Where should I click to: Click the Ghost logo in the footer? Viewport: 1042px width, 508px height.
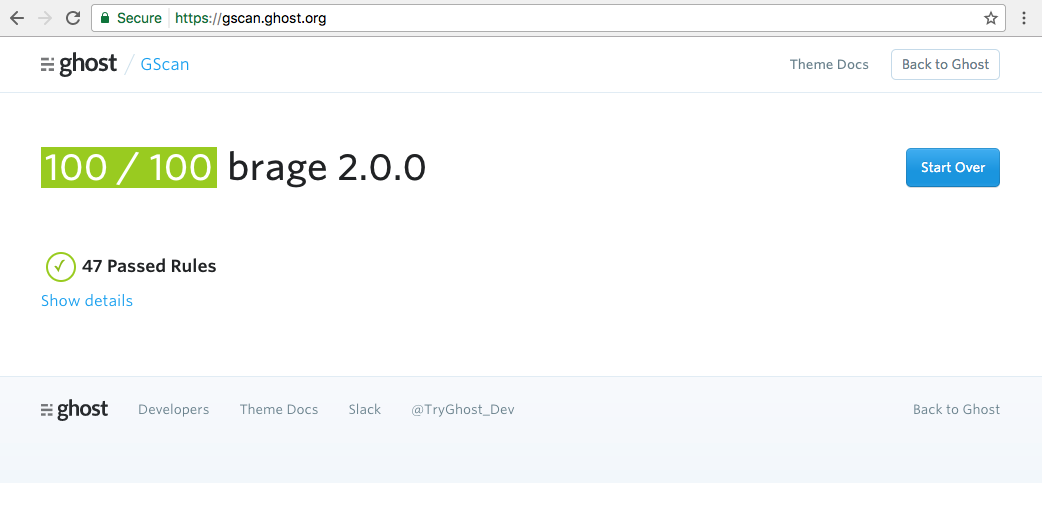pos(74,410)
